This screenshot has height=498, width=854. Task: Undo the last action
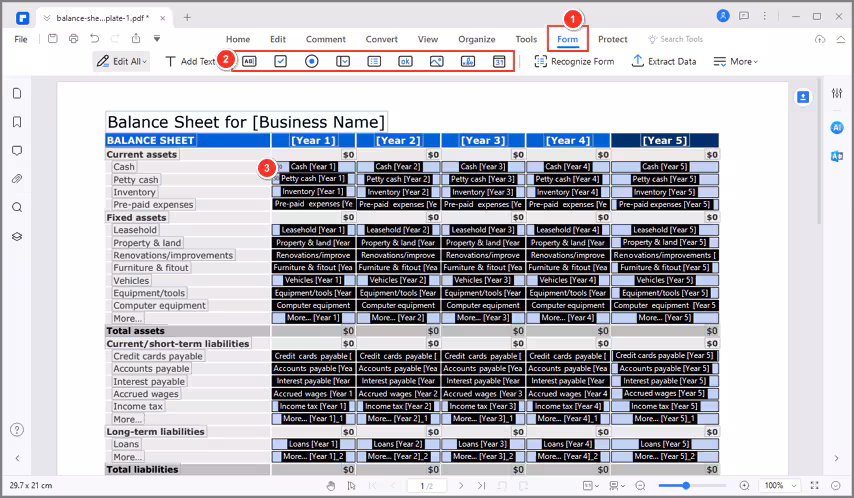[x=95, y=39]
